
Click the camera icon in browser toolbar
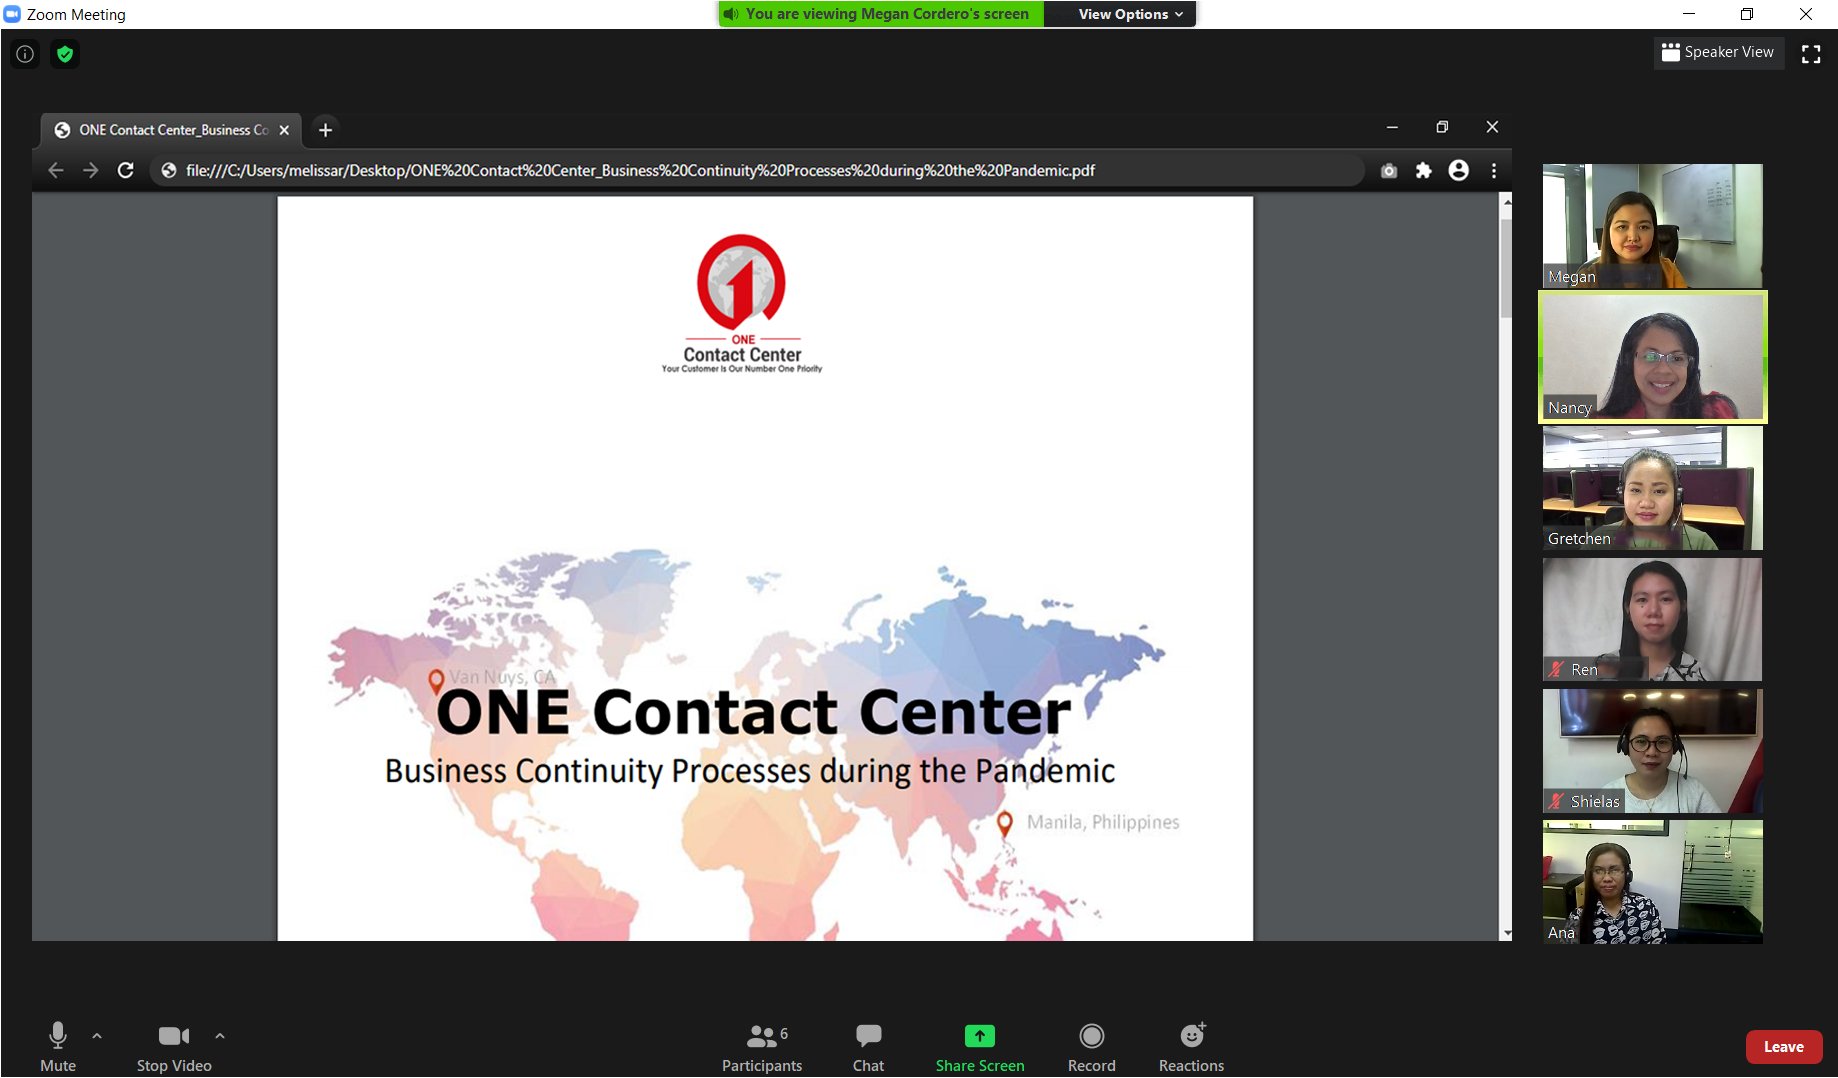tap(1389, 171)
